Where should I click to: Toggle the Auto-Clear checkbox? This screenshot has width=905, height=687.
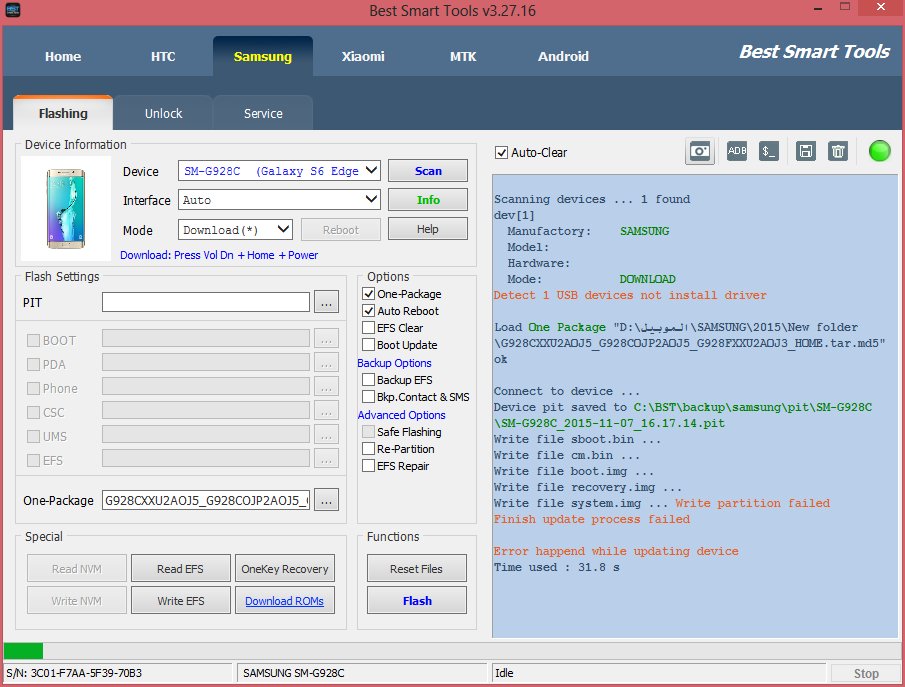coord(502,153)
